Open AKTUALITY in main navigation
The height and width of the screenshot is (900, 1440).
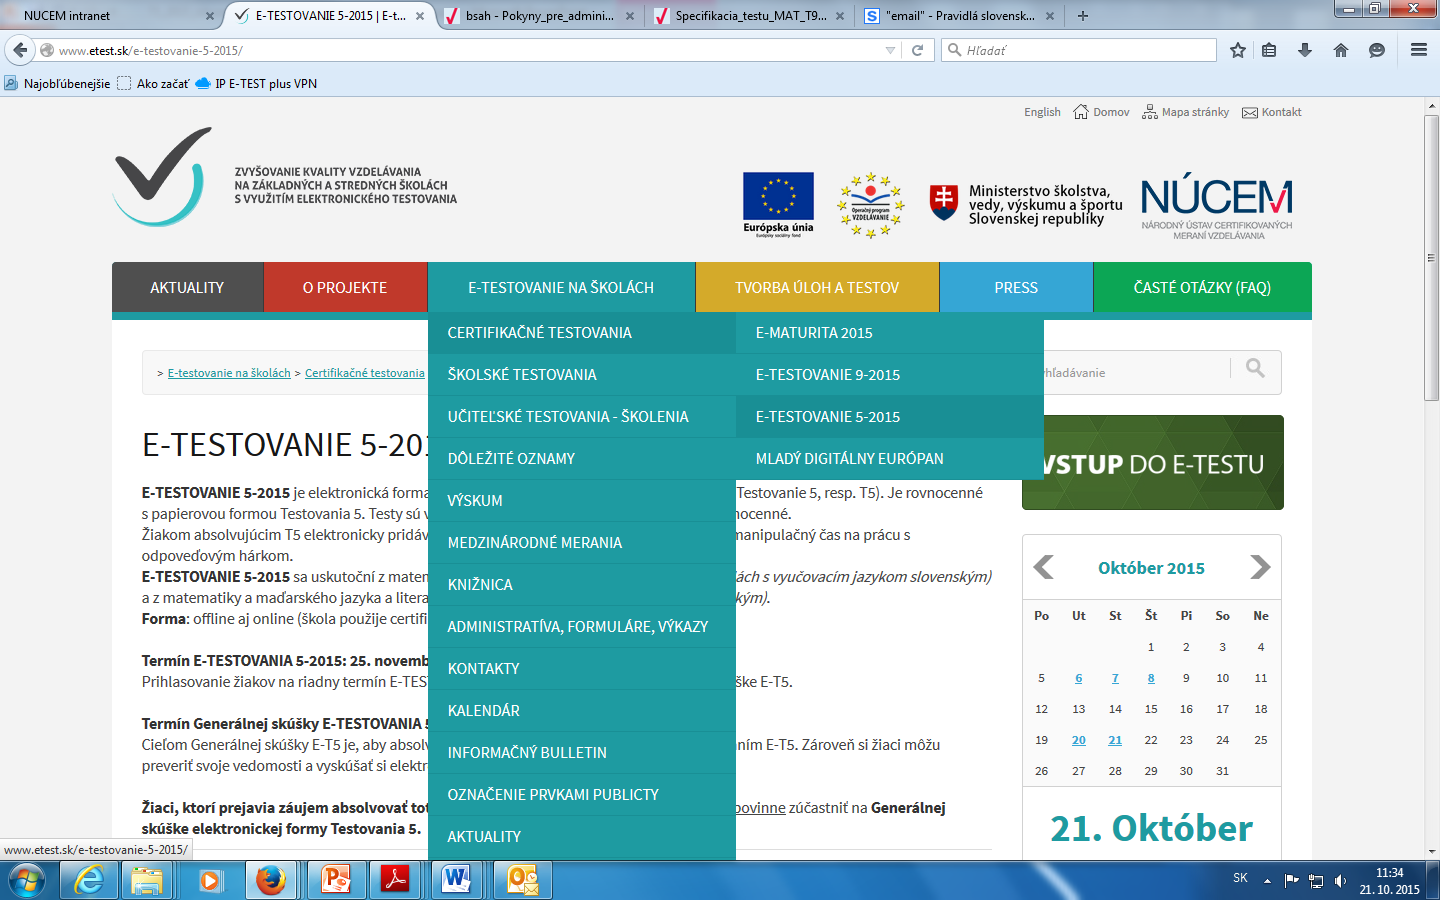coord(187,287)
